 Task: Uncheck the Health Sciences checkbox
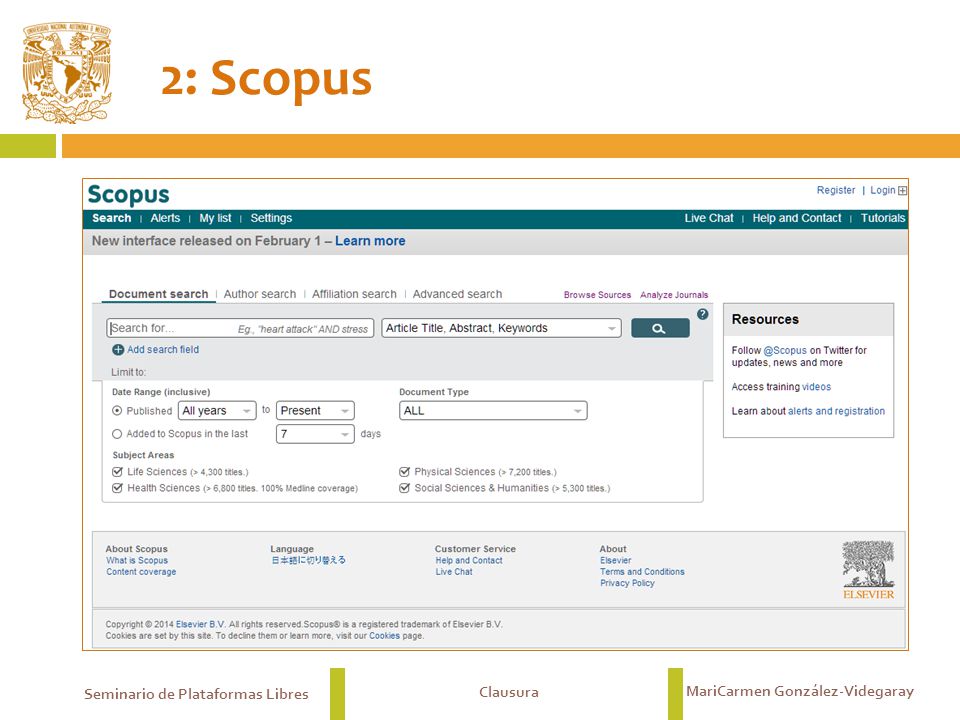[x=118, y=488]
